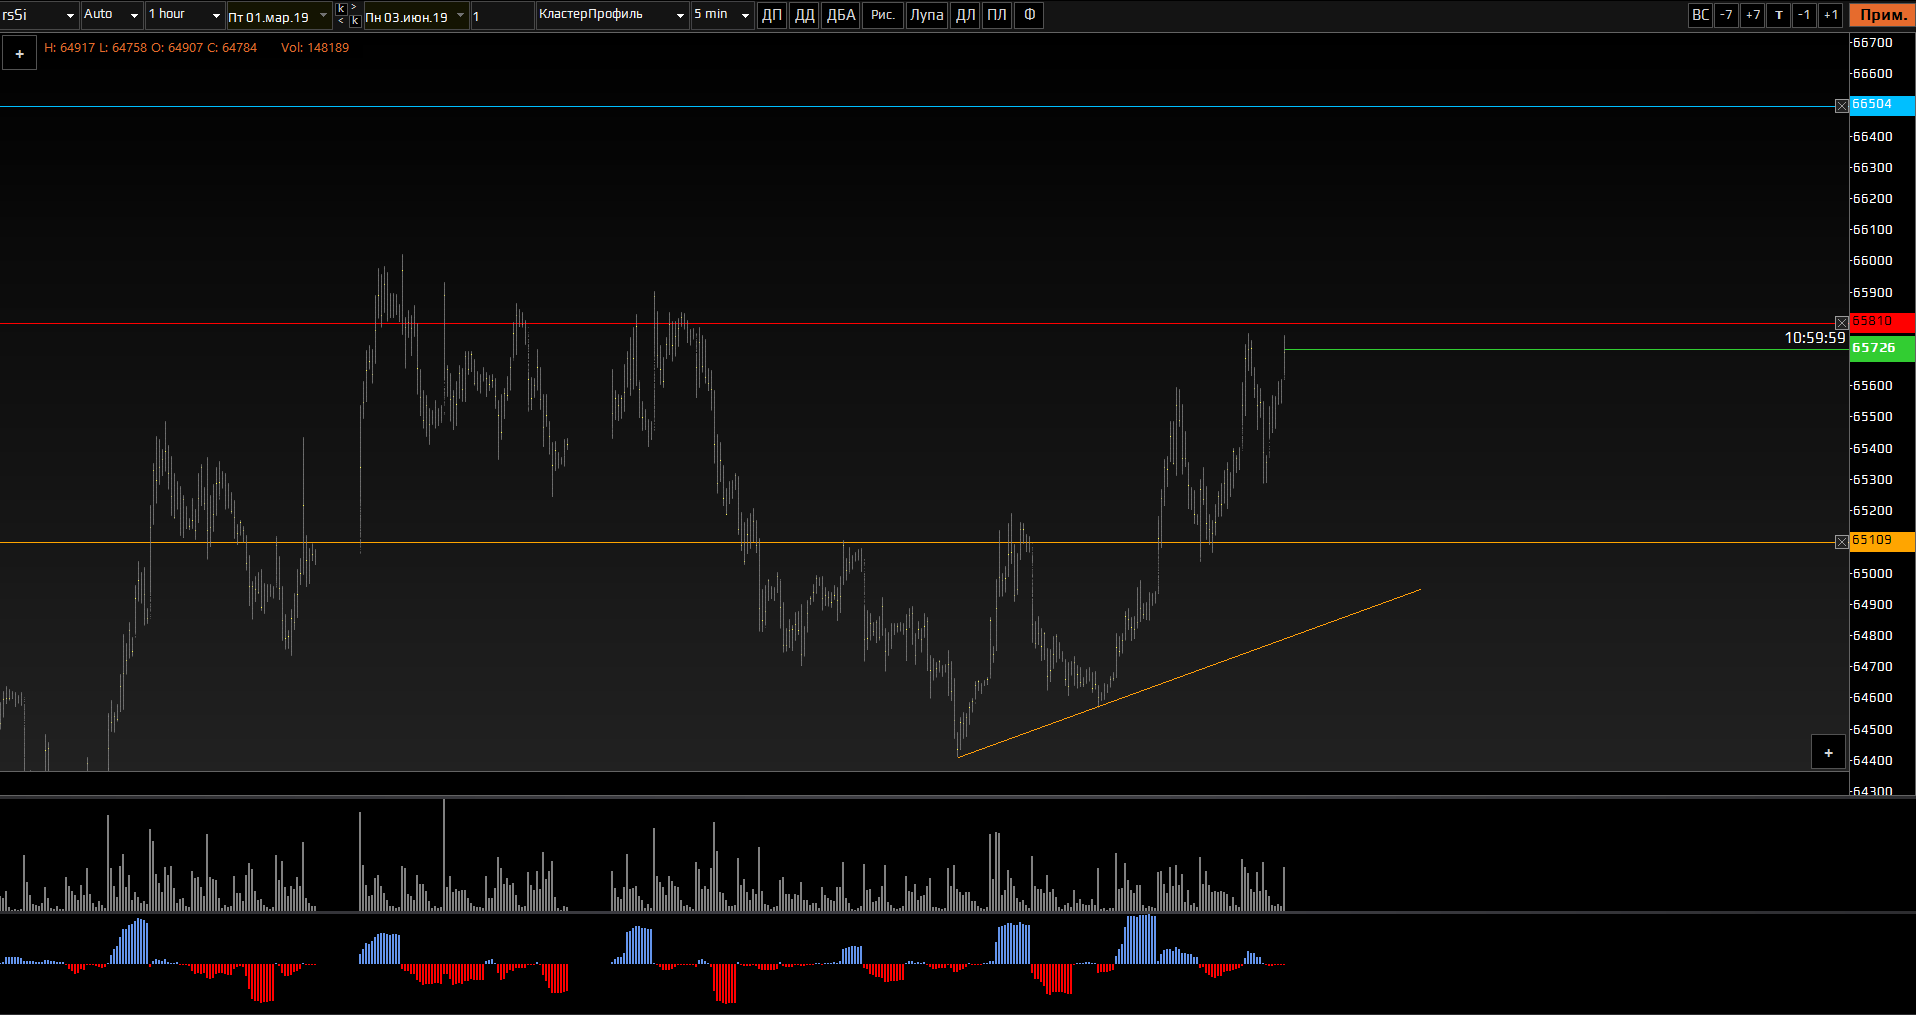Click the orange 65109 price level label
Screen dimensions: 1916x1015
pyautogui.click(x=1881, y=541)
